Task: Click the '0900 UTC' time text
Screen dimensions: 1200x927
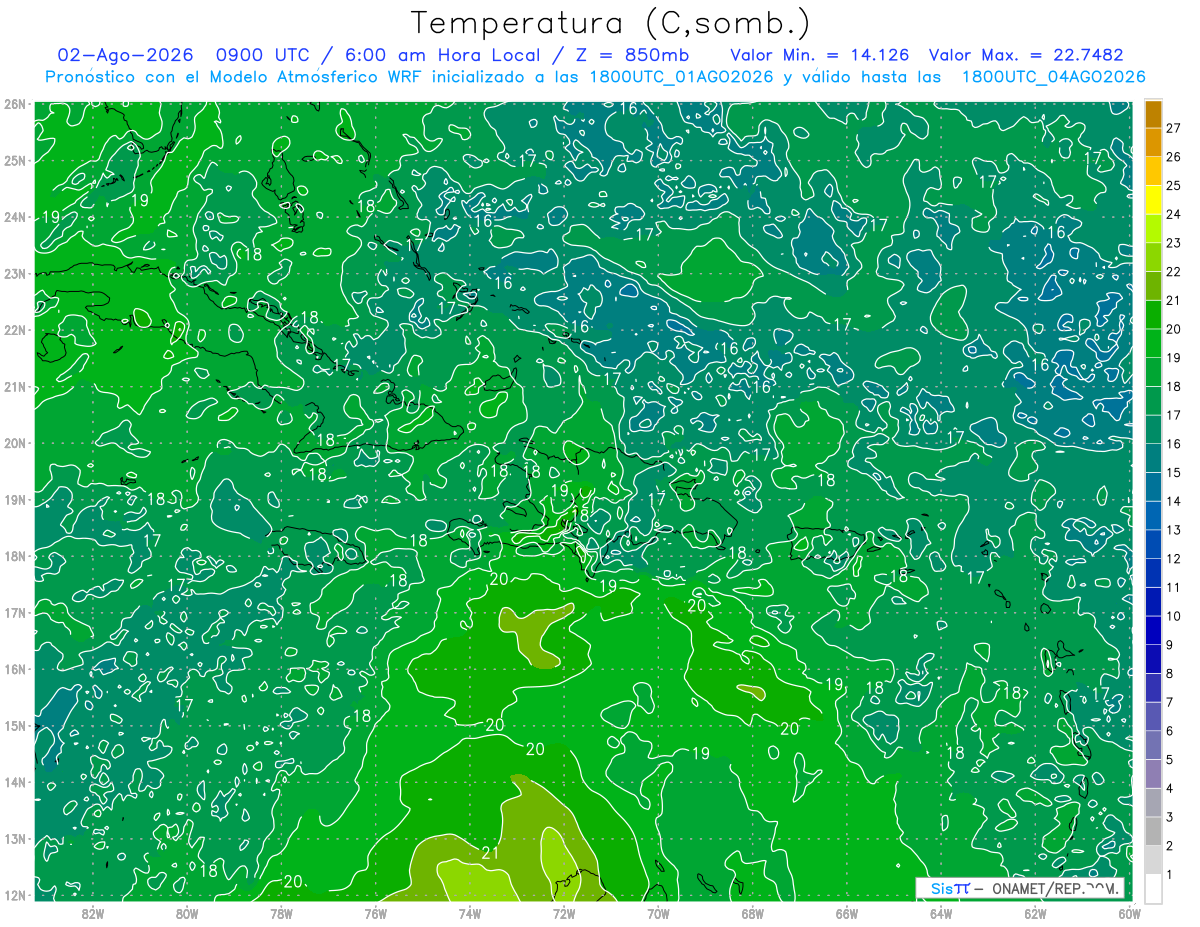Action: [x=263, y=55]
